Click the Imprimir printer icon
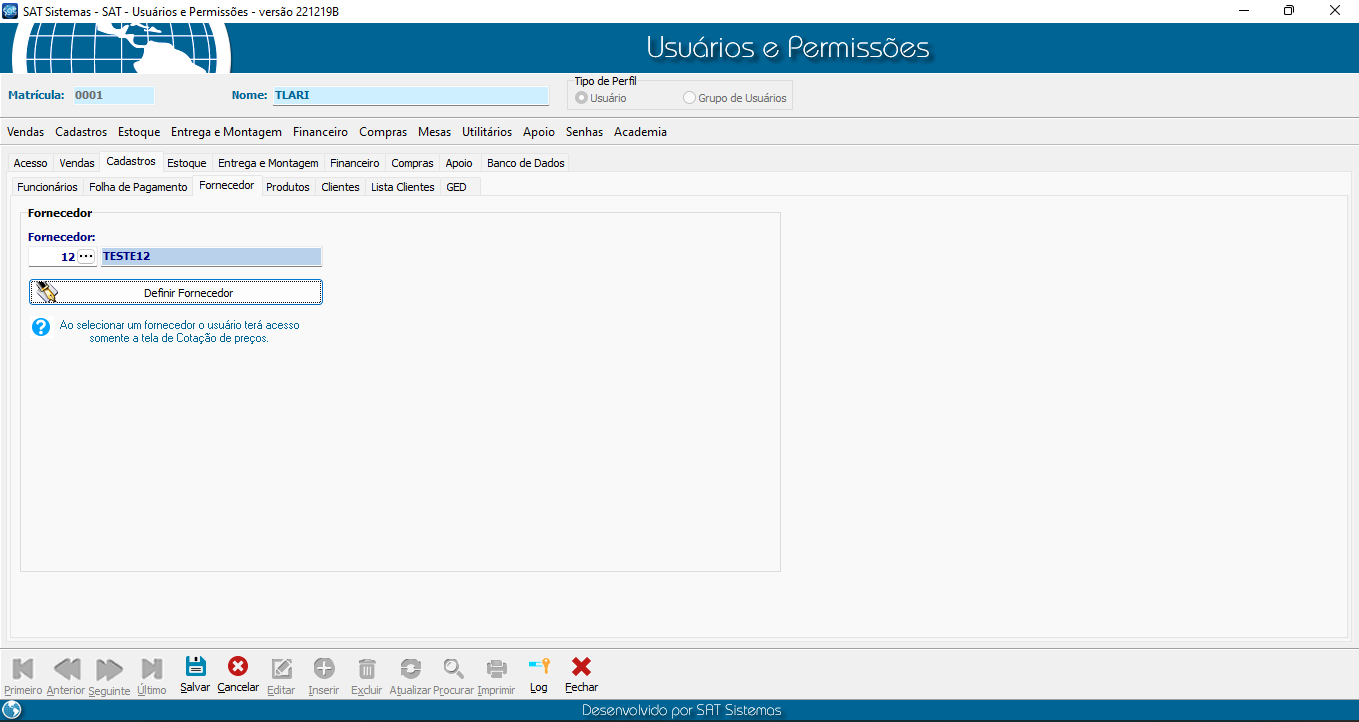This screenshot has height=722, width=1359. [496, 669]
